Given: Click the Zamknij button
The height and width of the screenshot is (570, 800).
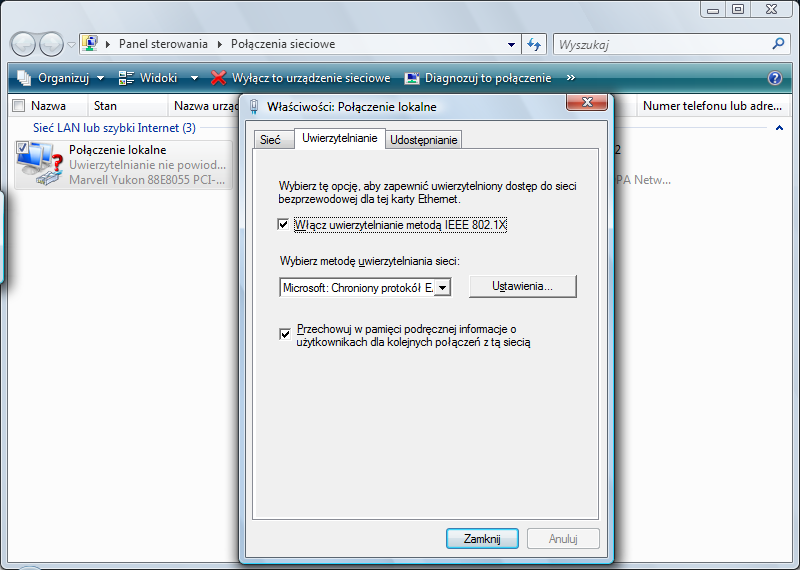Looking at the screenshot, I should (x=482, y=538).
